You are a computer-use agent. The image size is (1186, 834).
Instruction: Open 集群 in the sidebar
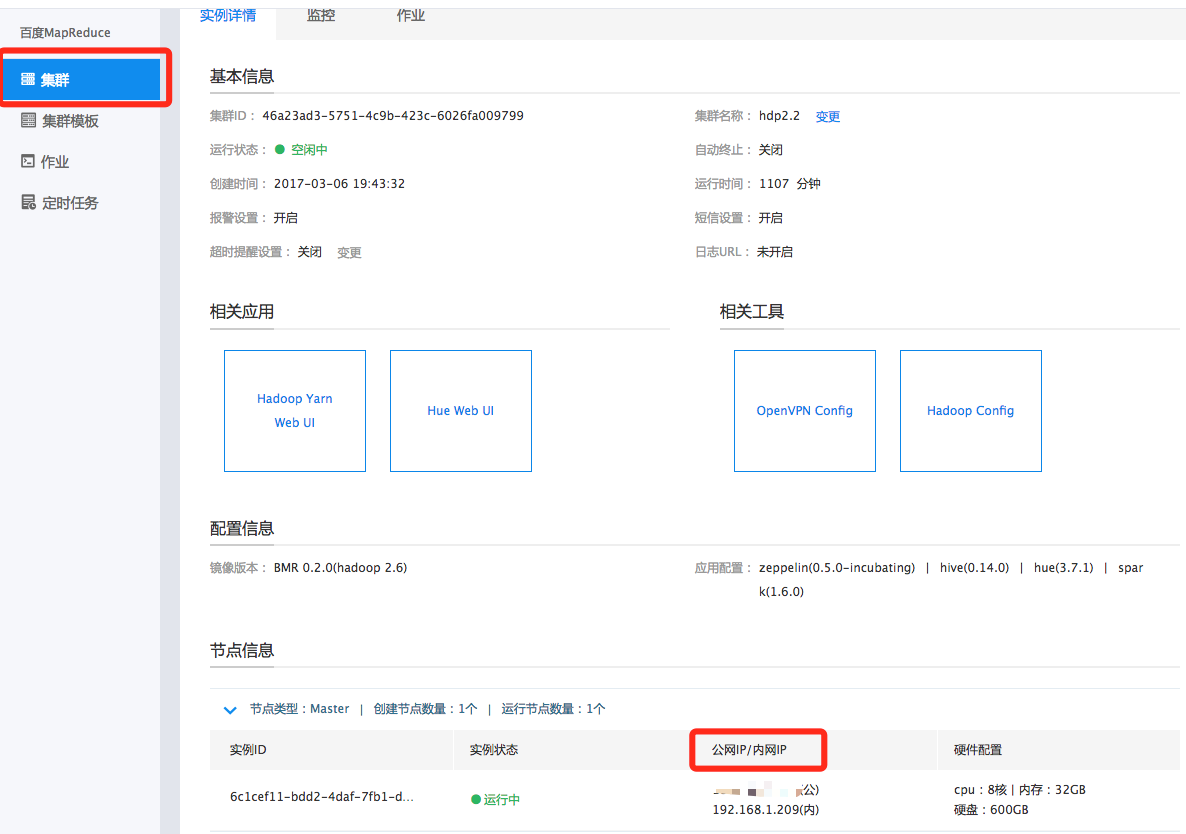click(x=81, y=79)
